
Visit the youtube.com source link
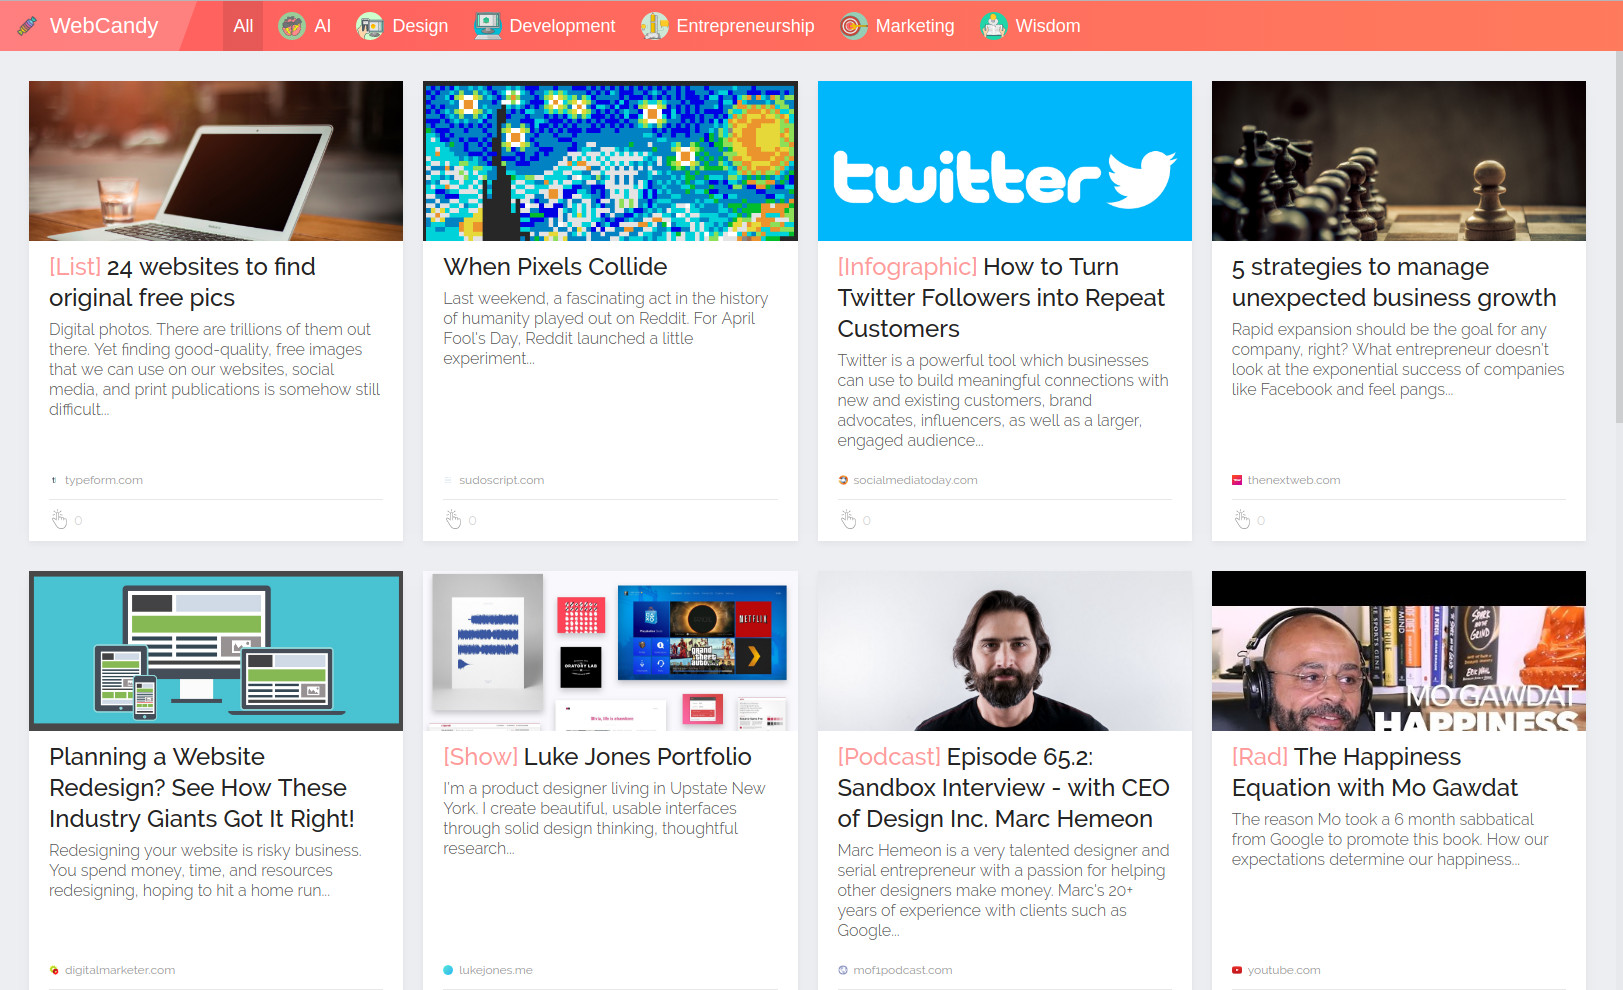(x=1284, y=970)
